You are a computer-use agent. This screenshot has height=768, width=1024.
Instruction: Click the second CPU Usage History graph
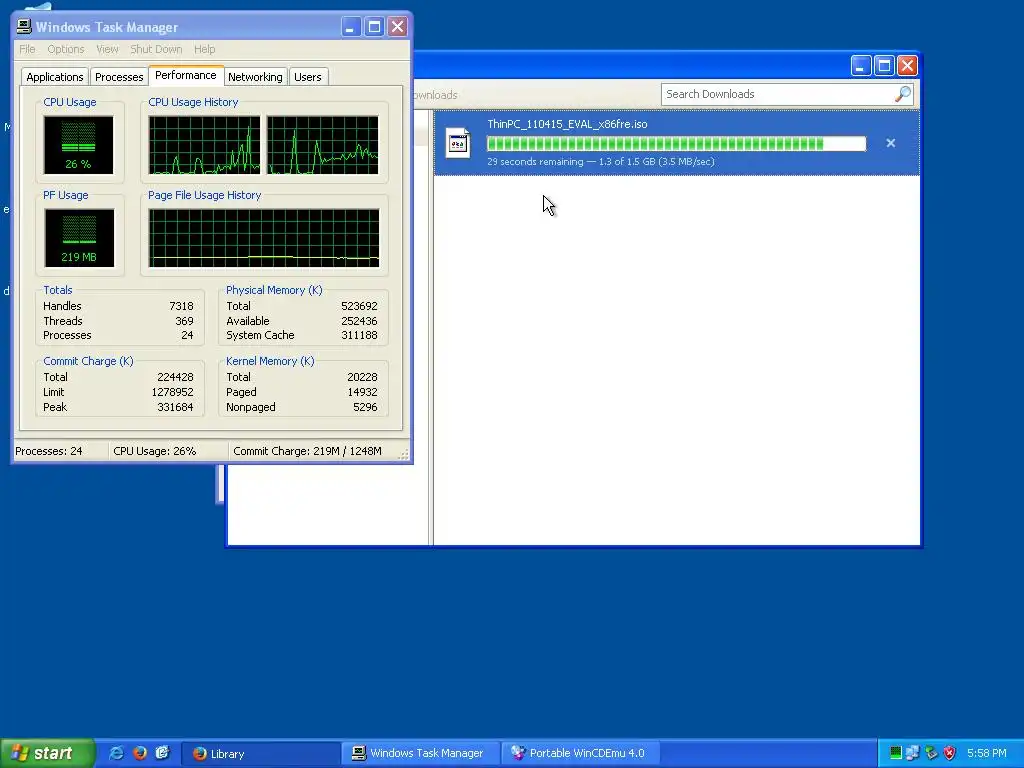[323, 145]
